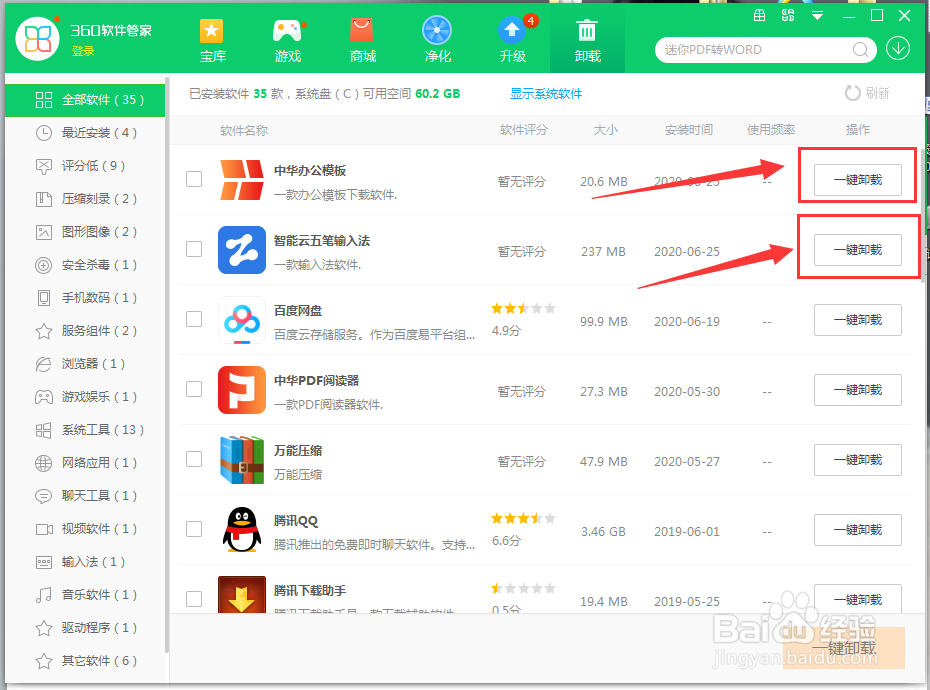Select 游戏娱乐 (1) category

click(x=85, y=397)
